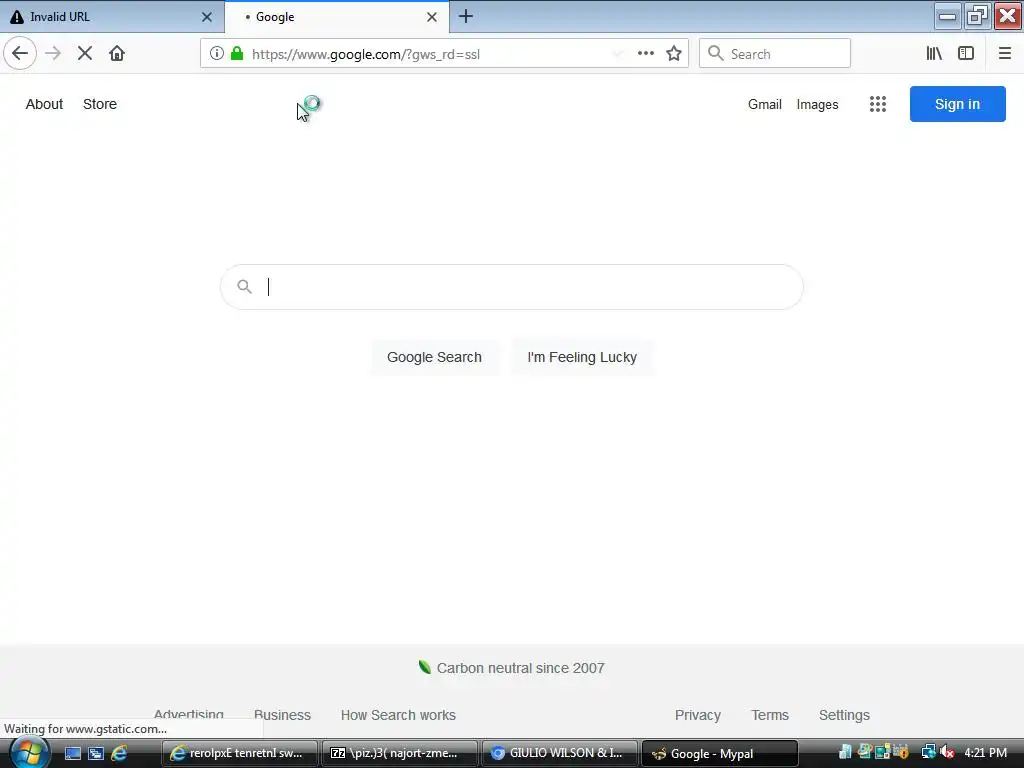The height and width of the screenshot is (768, 1024).
Task: Click I'm Feeling Lucky button
Action: click(582, 357)
